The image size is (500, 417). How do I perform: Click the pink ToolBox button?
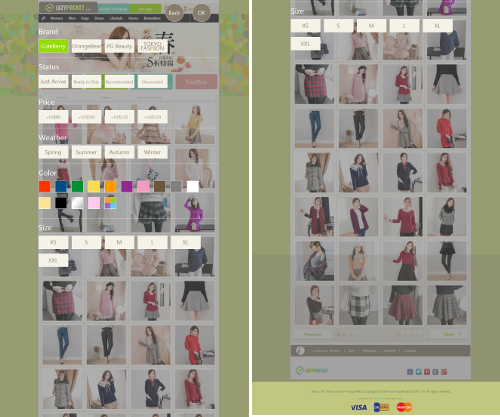point(197,82)
